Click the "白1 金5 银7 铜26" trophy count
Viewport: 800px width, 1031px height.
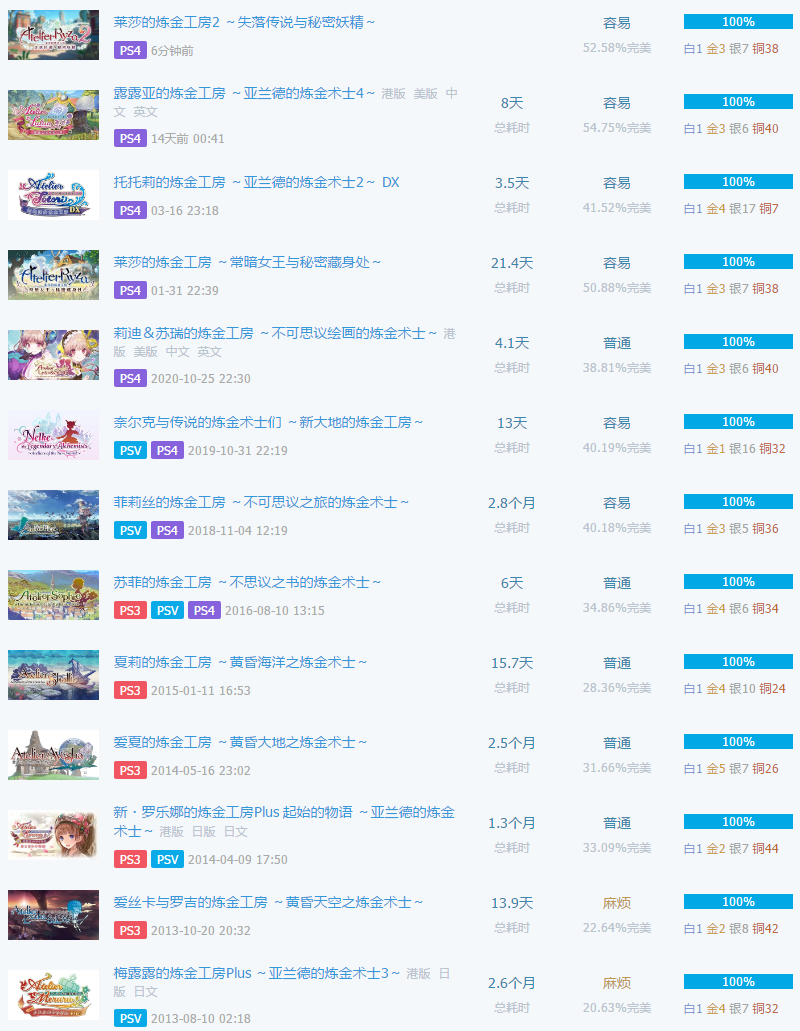click(731, 769)
